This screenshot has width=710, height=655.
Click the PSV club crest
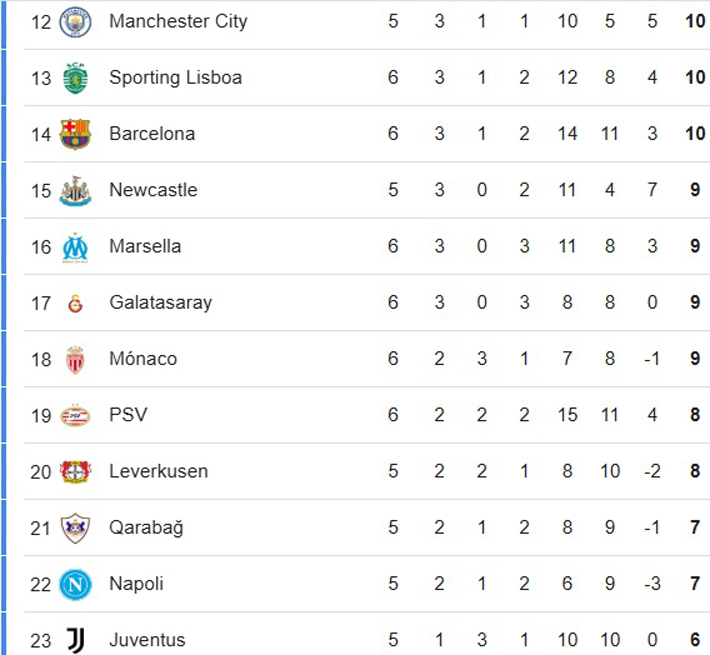[x=75, y=415]
